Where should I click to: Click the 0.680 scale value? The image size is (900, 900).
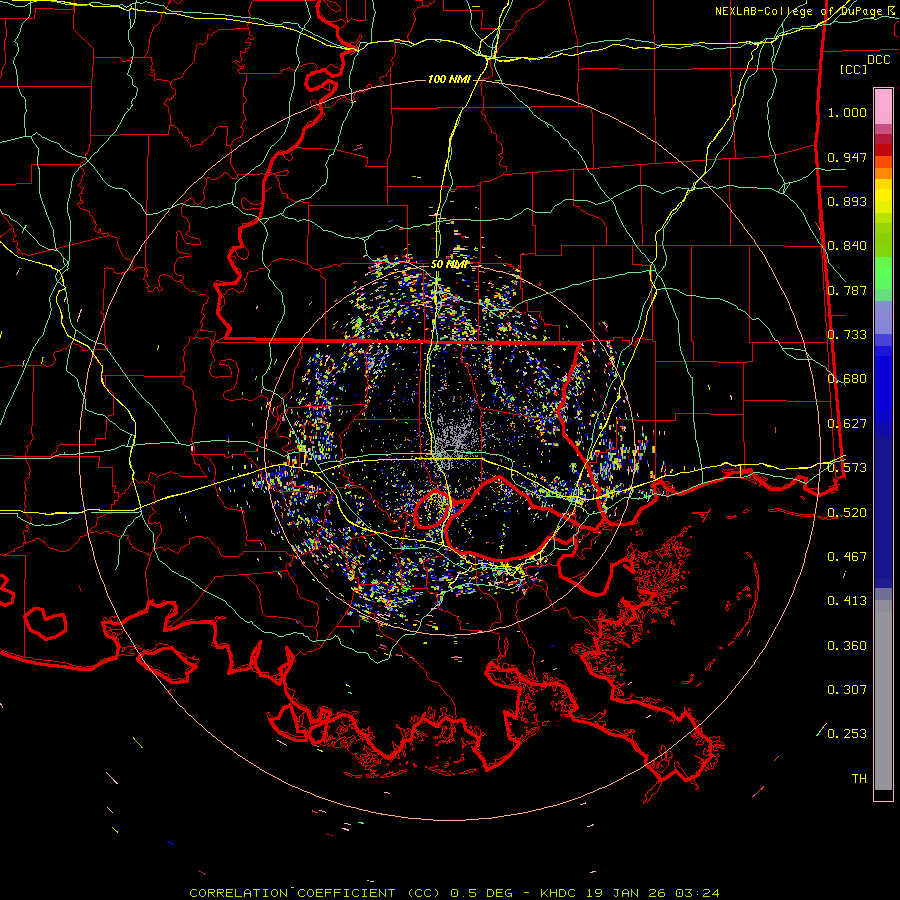pos(847,379)
